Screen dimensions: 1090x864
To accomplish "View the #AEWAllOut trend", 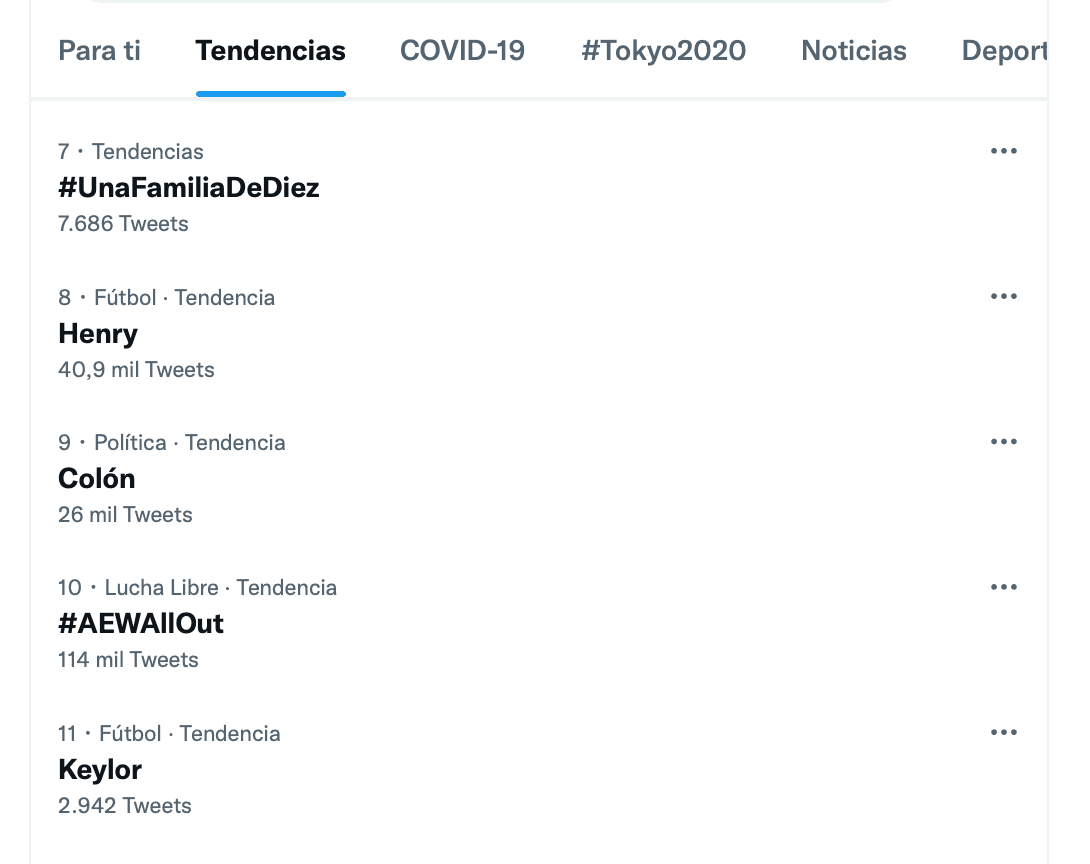I will pos(140,623).
